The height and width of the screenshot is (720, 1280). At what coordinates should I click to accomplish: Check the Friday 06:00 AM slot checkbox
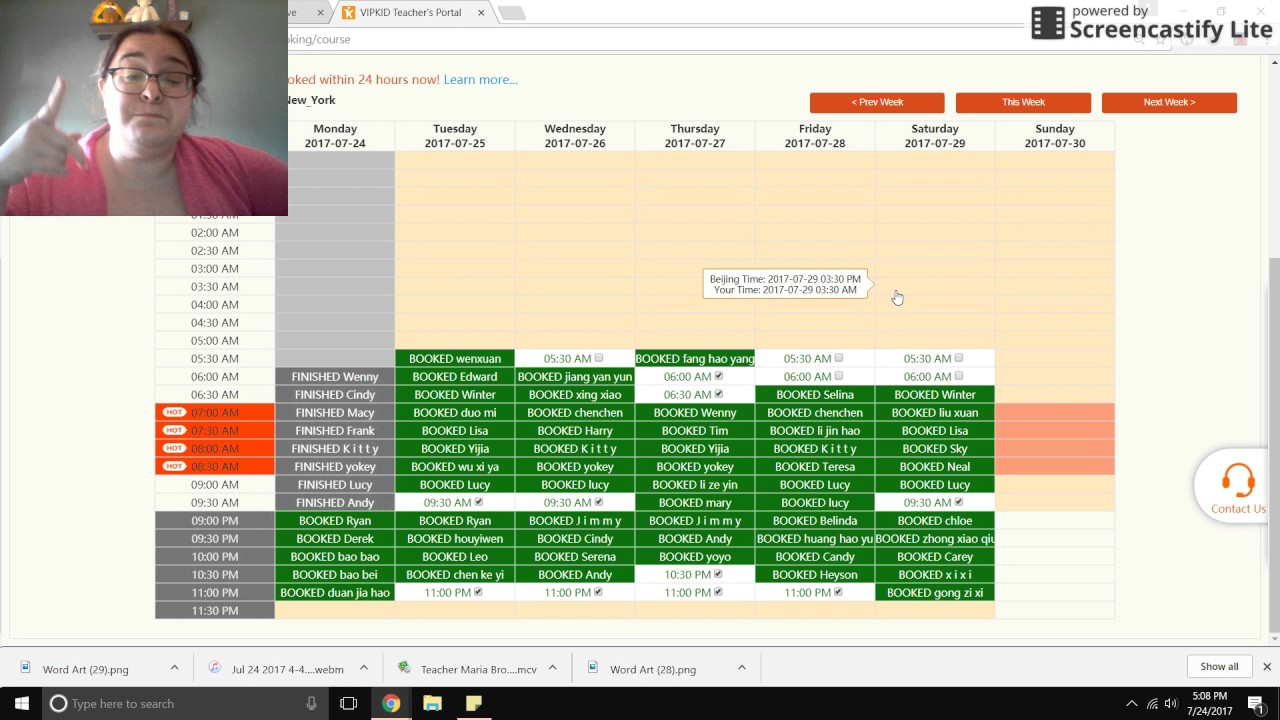coord(839,376)
